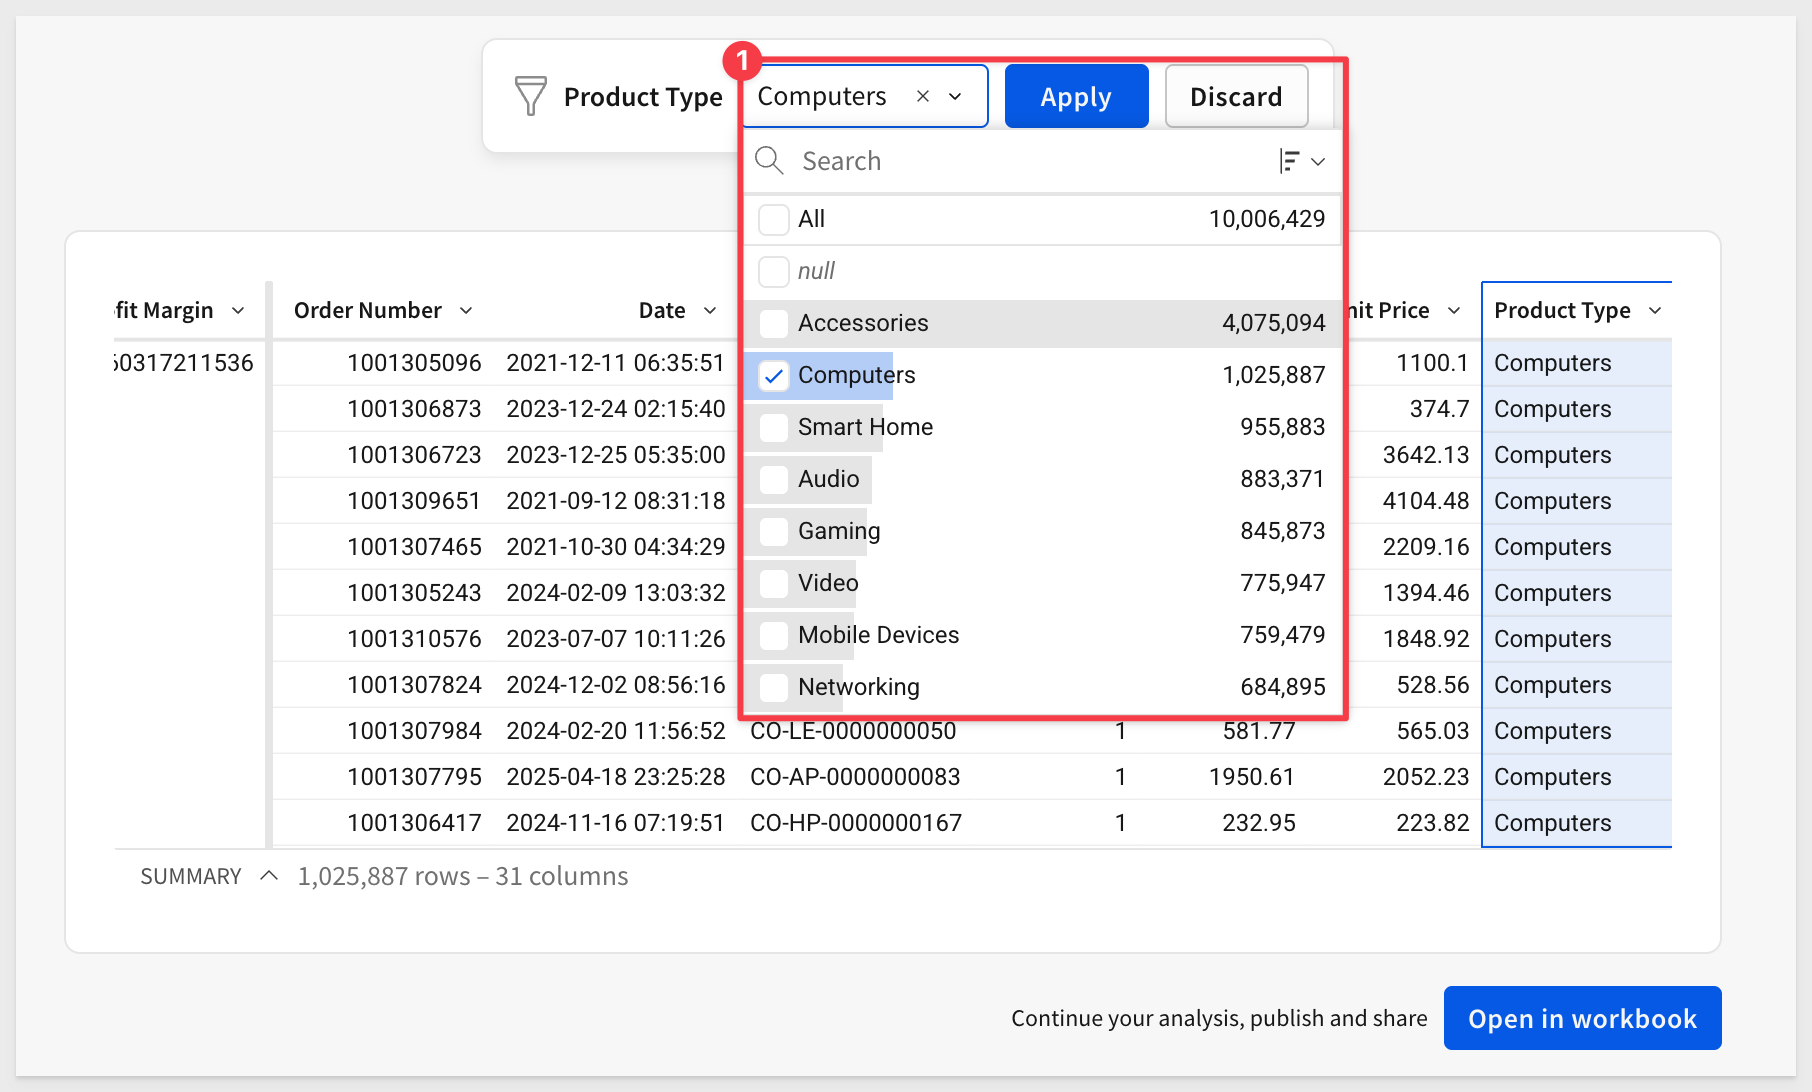Click the Apply button
Viewport: 1812px width, 1092px height.
1076,96
